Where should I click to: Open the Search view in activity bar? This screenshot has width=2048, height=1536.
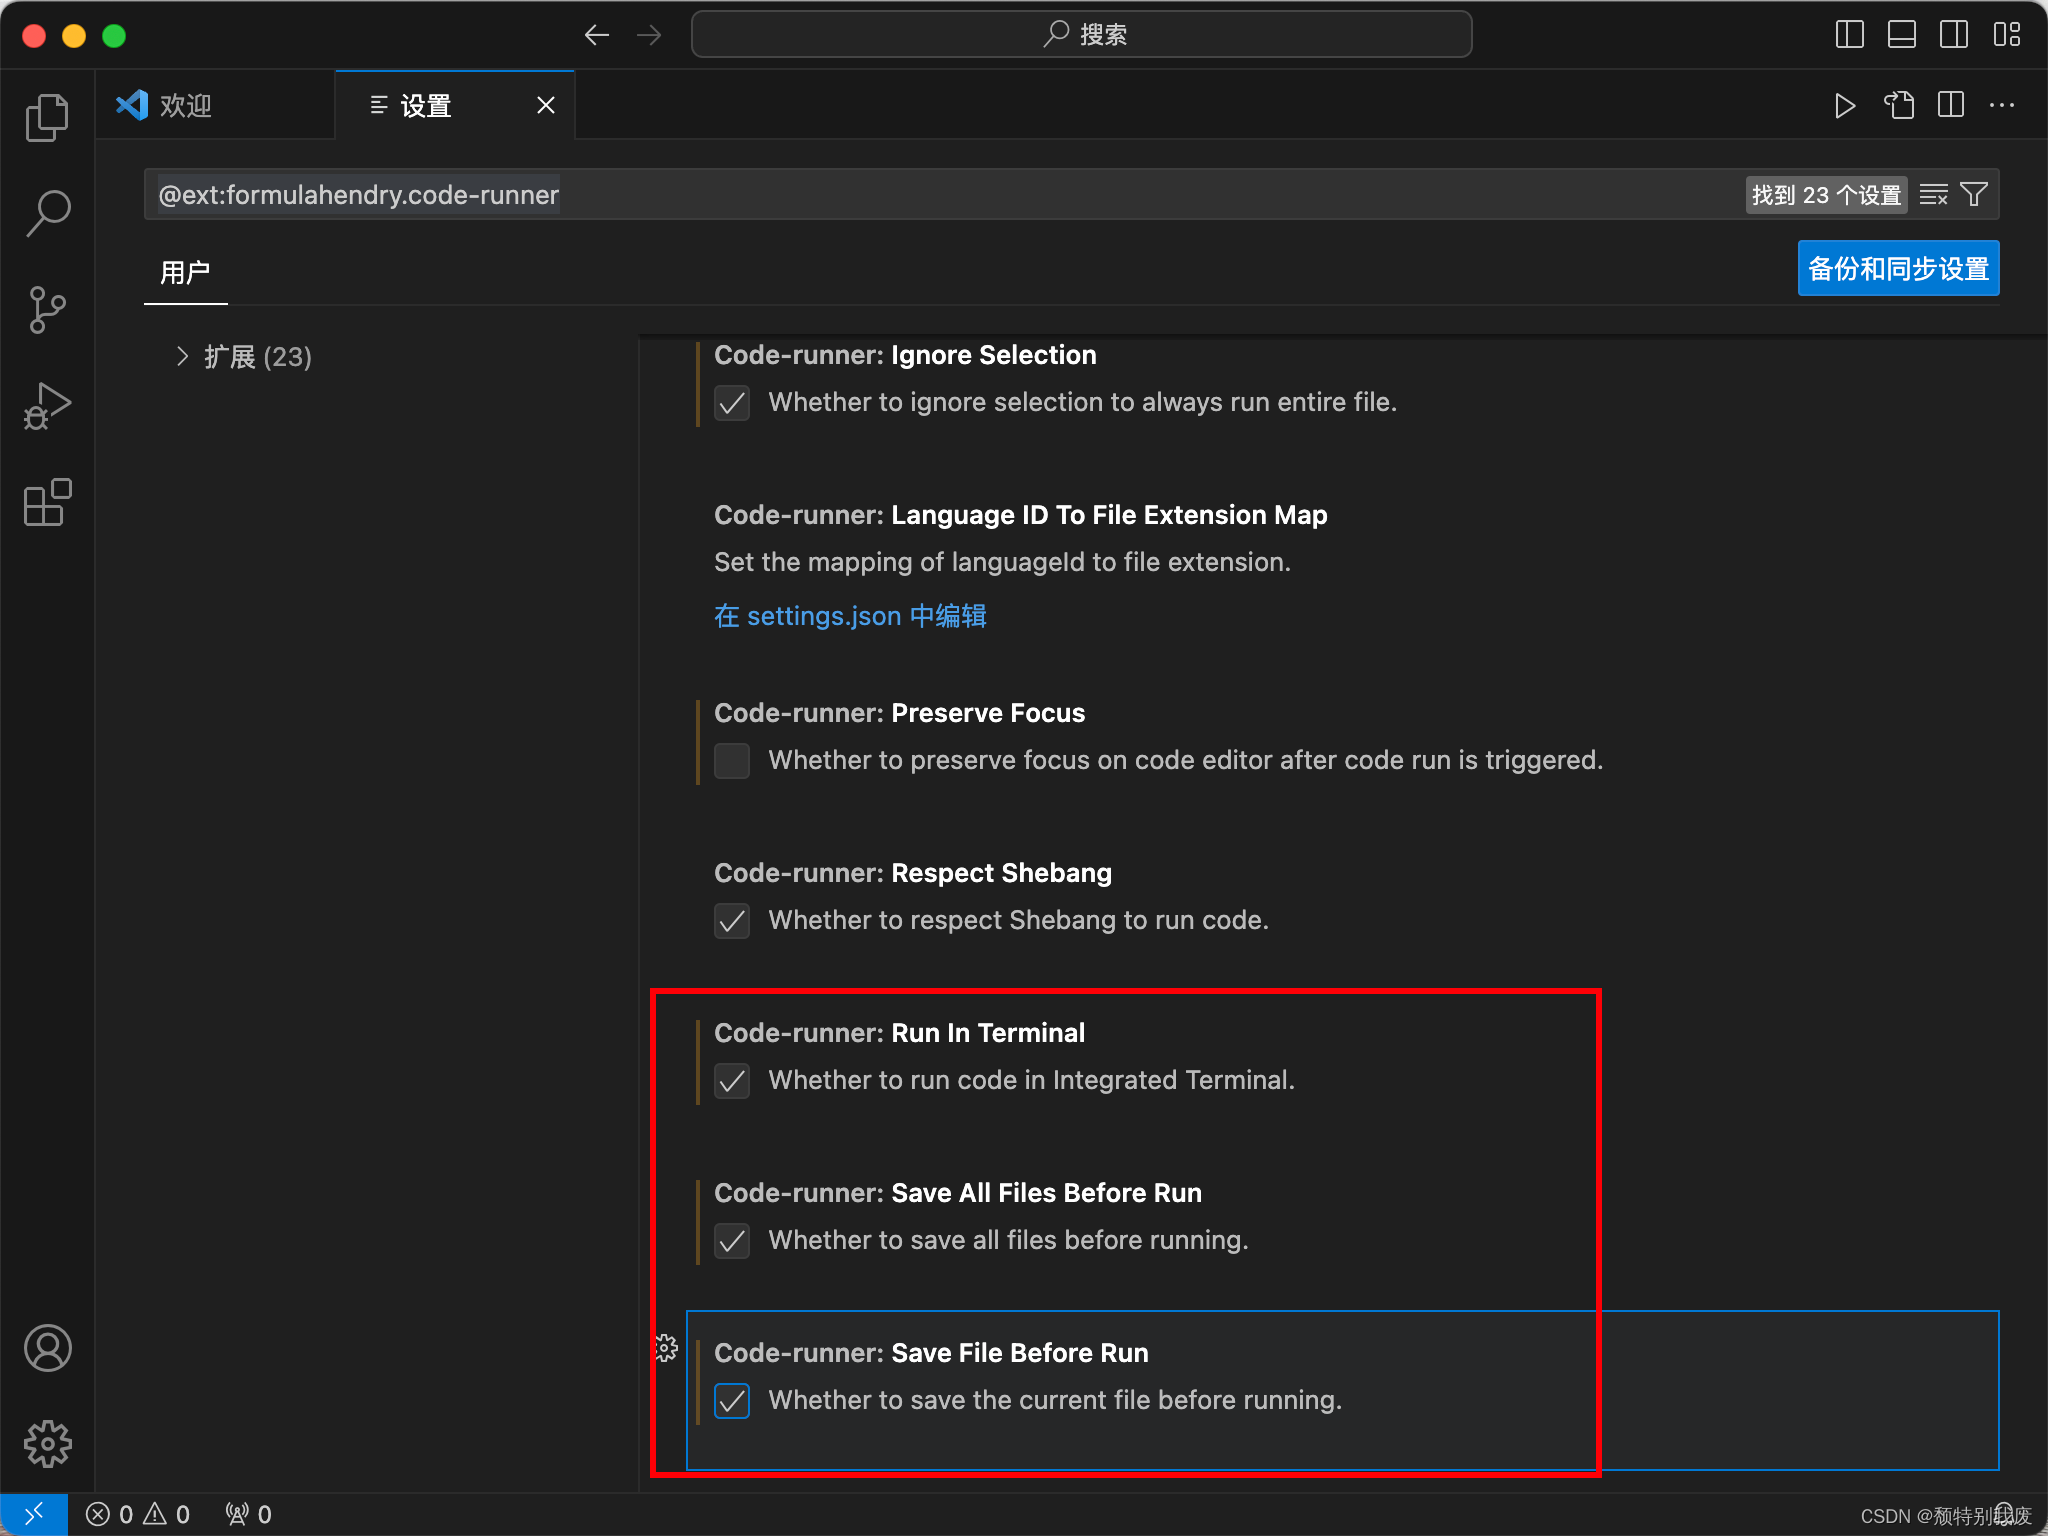click(x=47, y=213)
